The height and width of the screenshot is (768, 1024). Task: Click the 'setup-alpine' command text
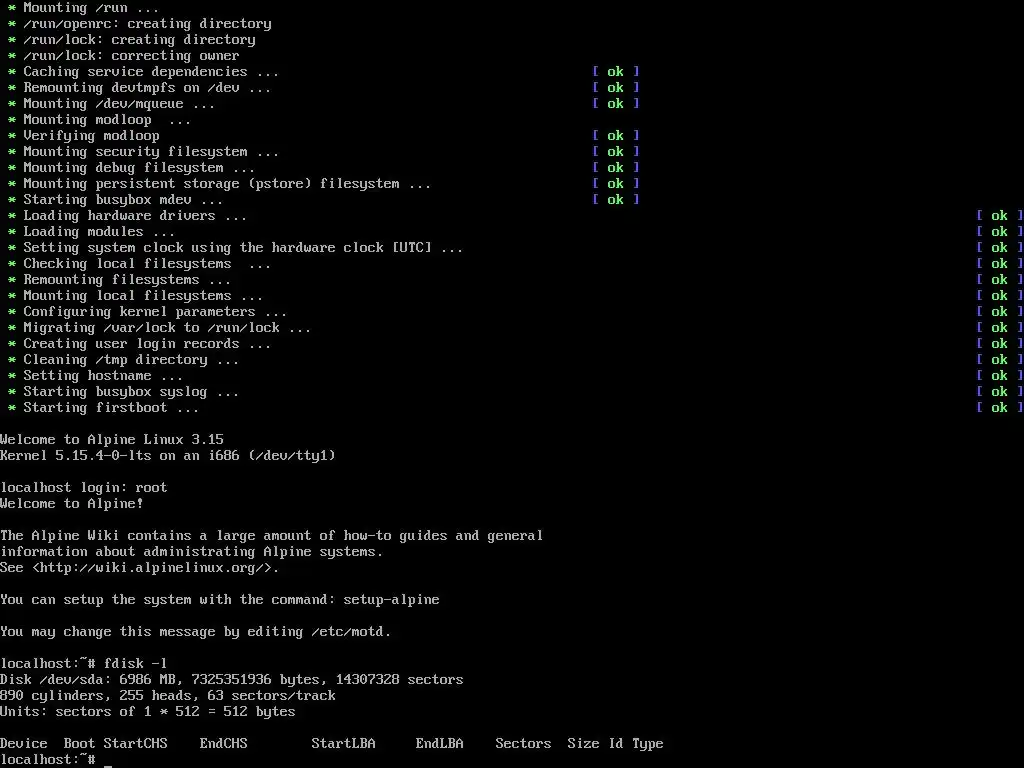coord(391,600)
